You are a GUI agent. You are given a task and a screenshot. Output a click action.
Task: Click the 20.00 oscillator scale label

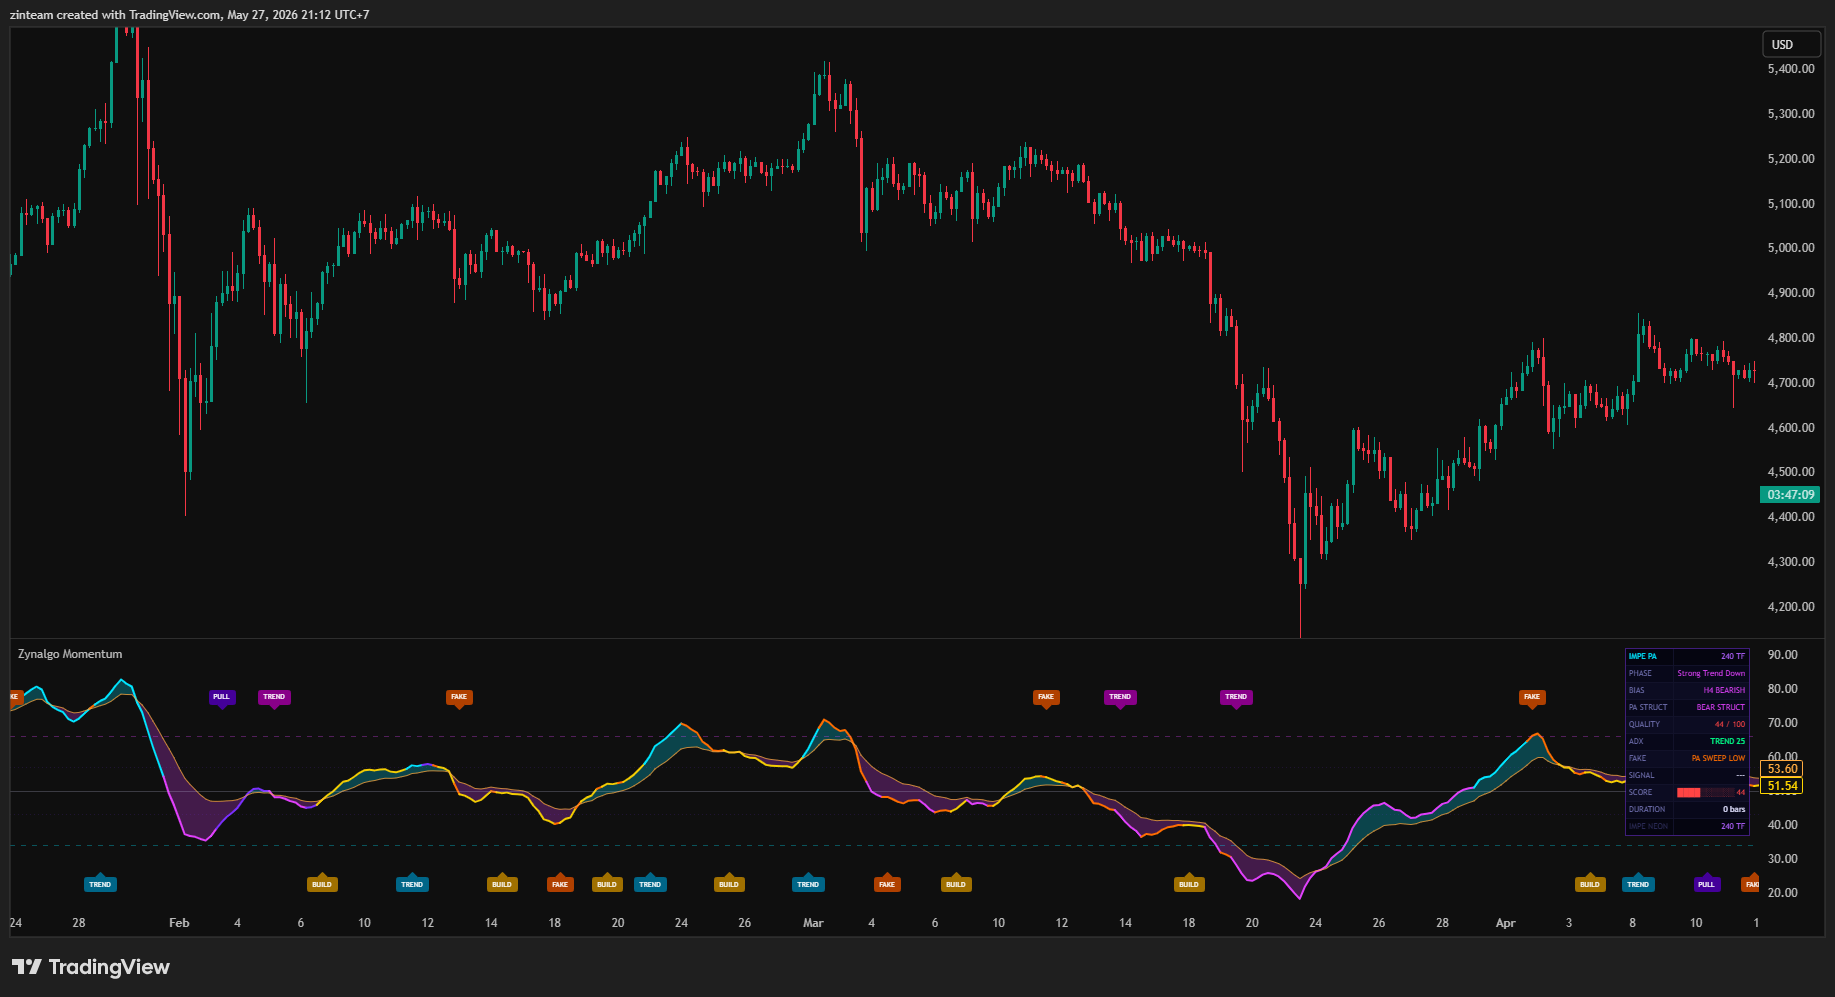pyautogui.click(x=1783, y=893)
